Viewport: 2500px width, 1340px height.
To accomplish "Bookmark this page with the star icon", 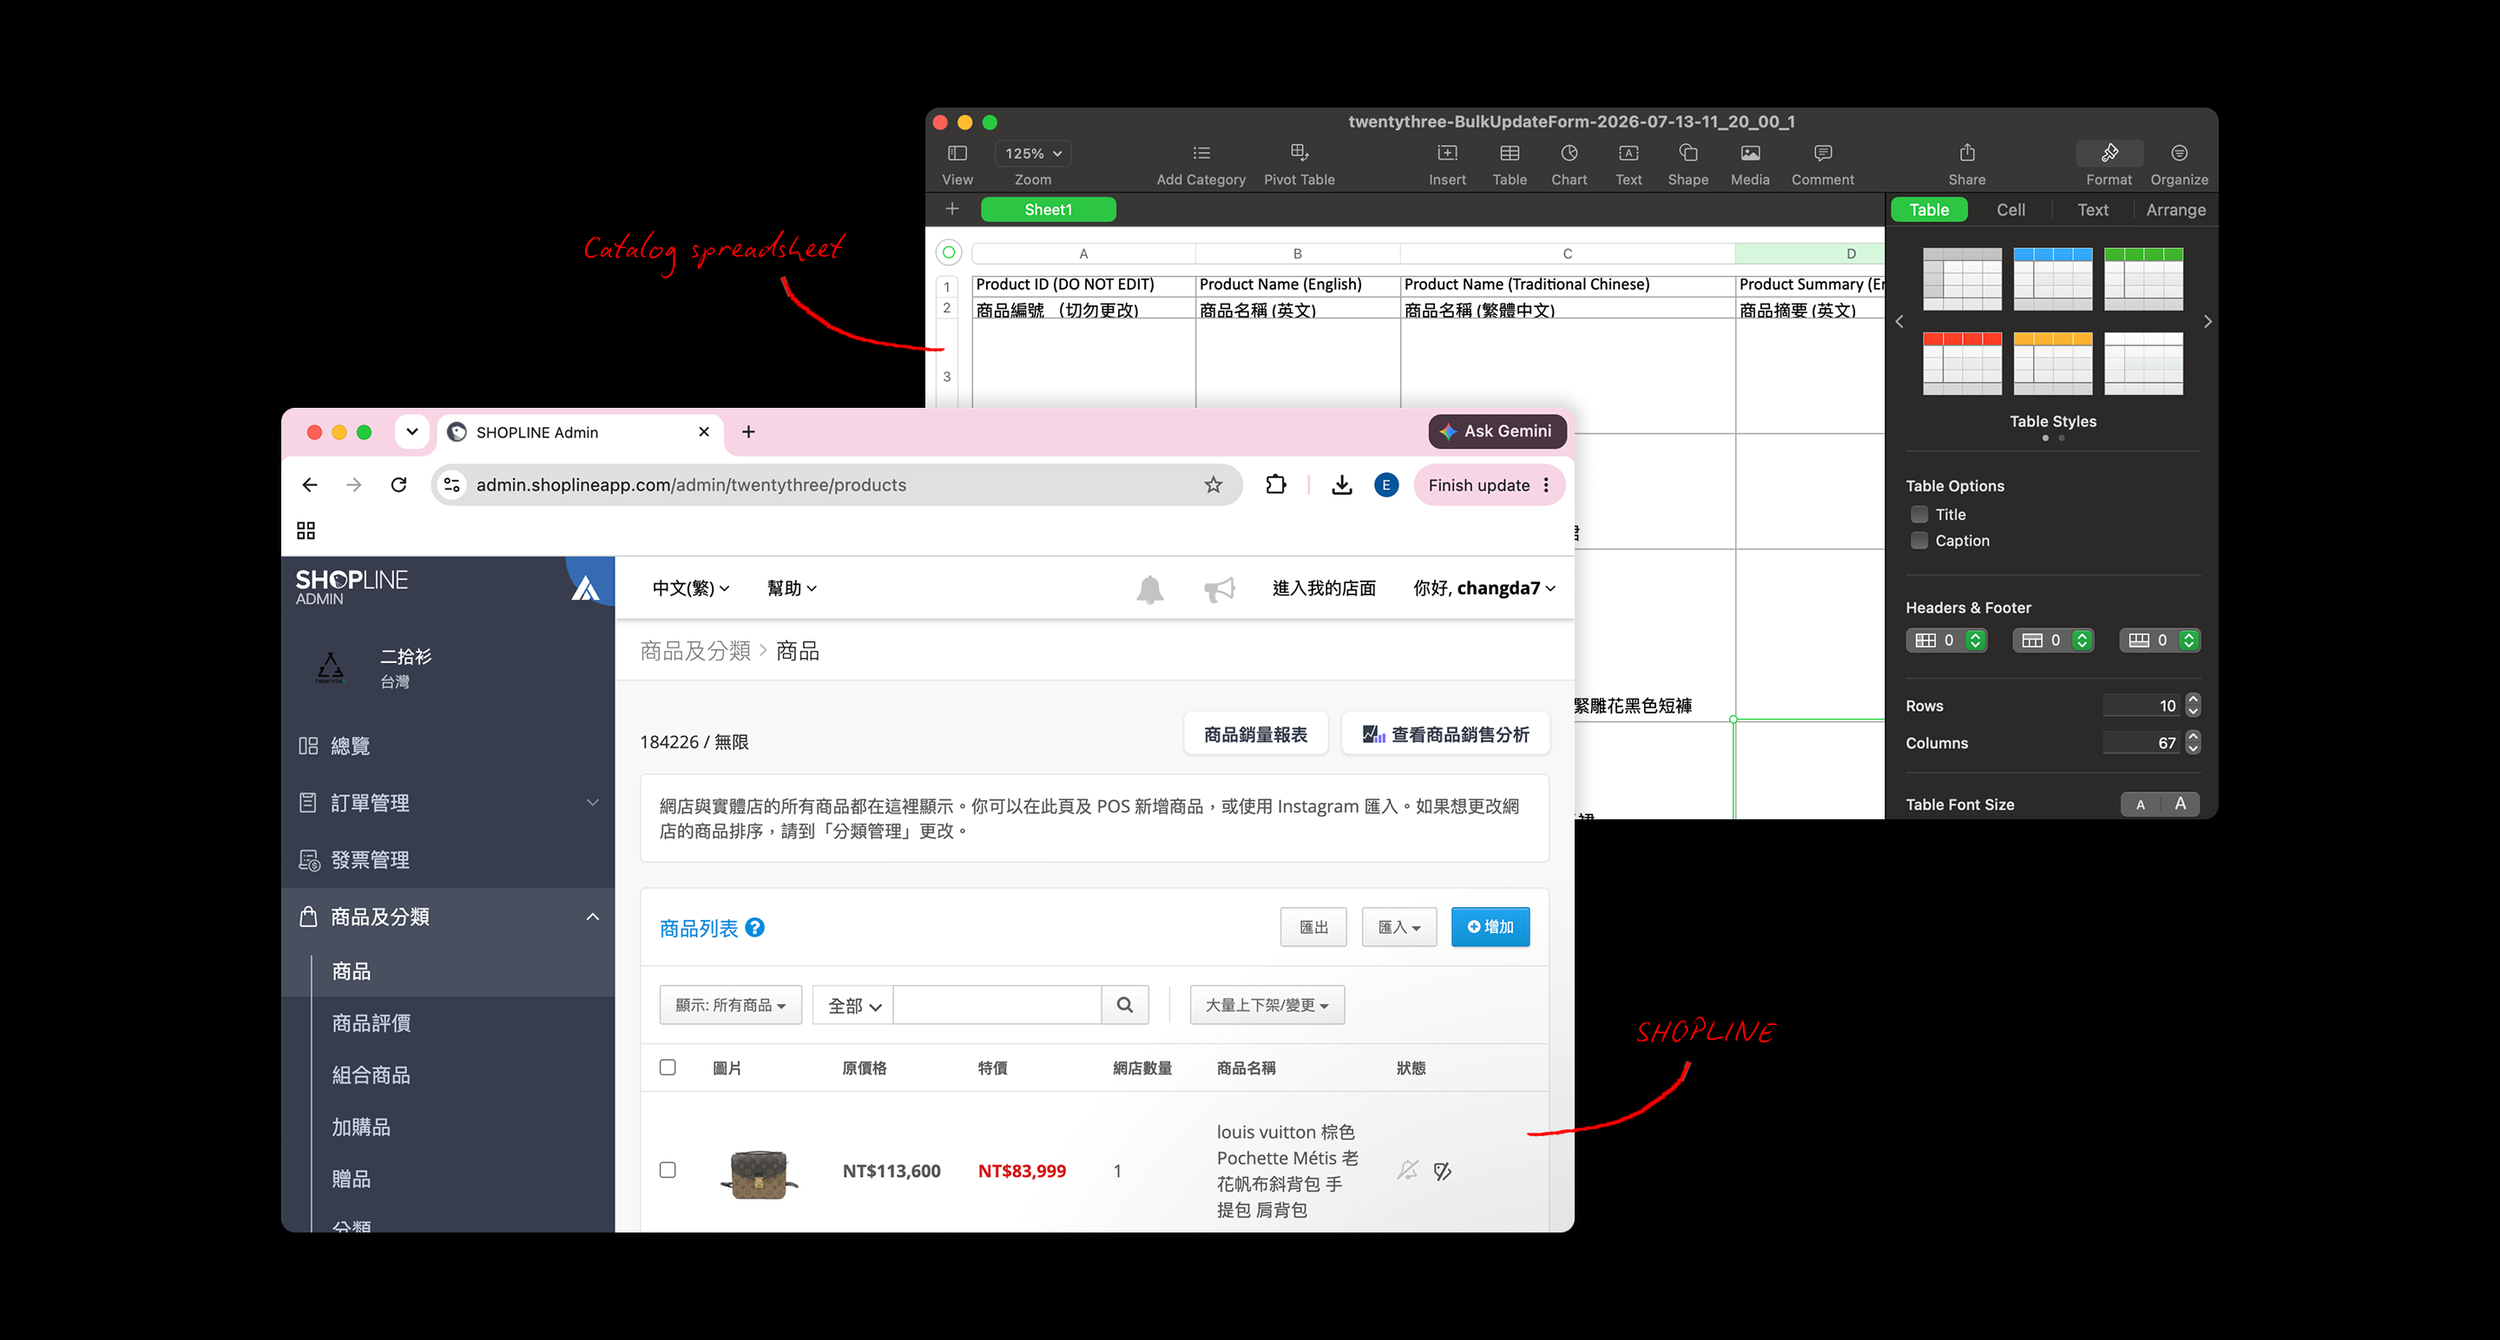I will point(1213,485).
